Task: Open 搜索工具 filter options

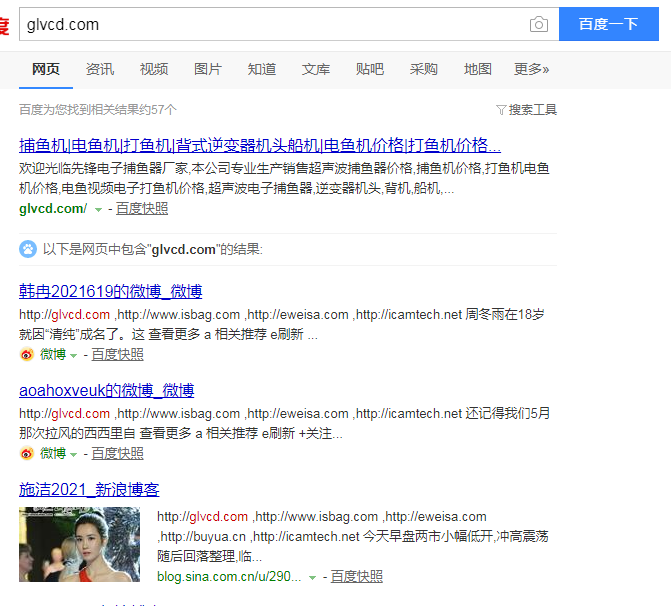Action: point(532,110)
